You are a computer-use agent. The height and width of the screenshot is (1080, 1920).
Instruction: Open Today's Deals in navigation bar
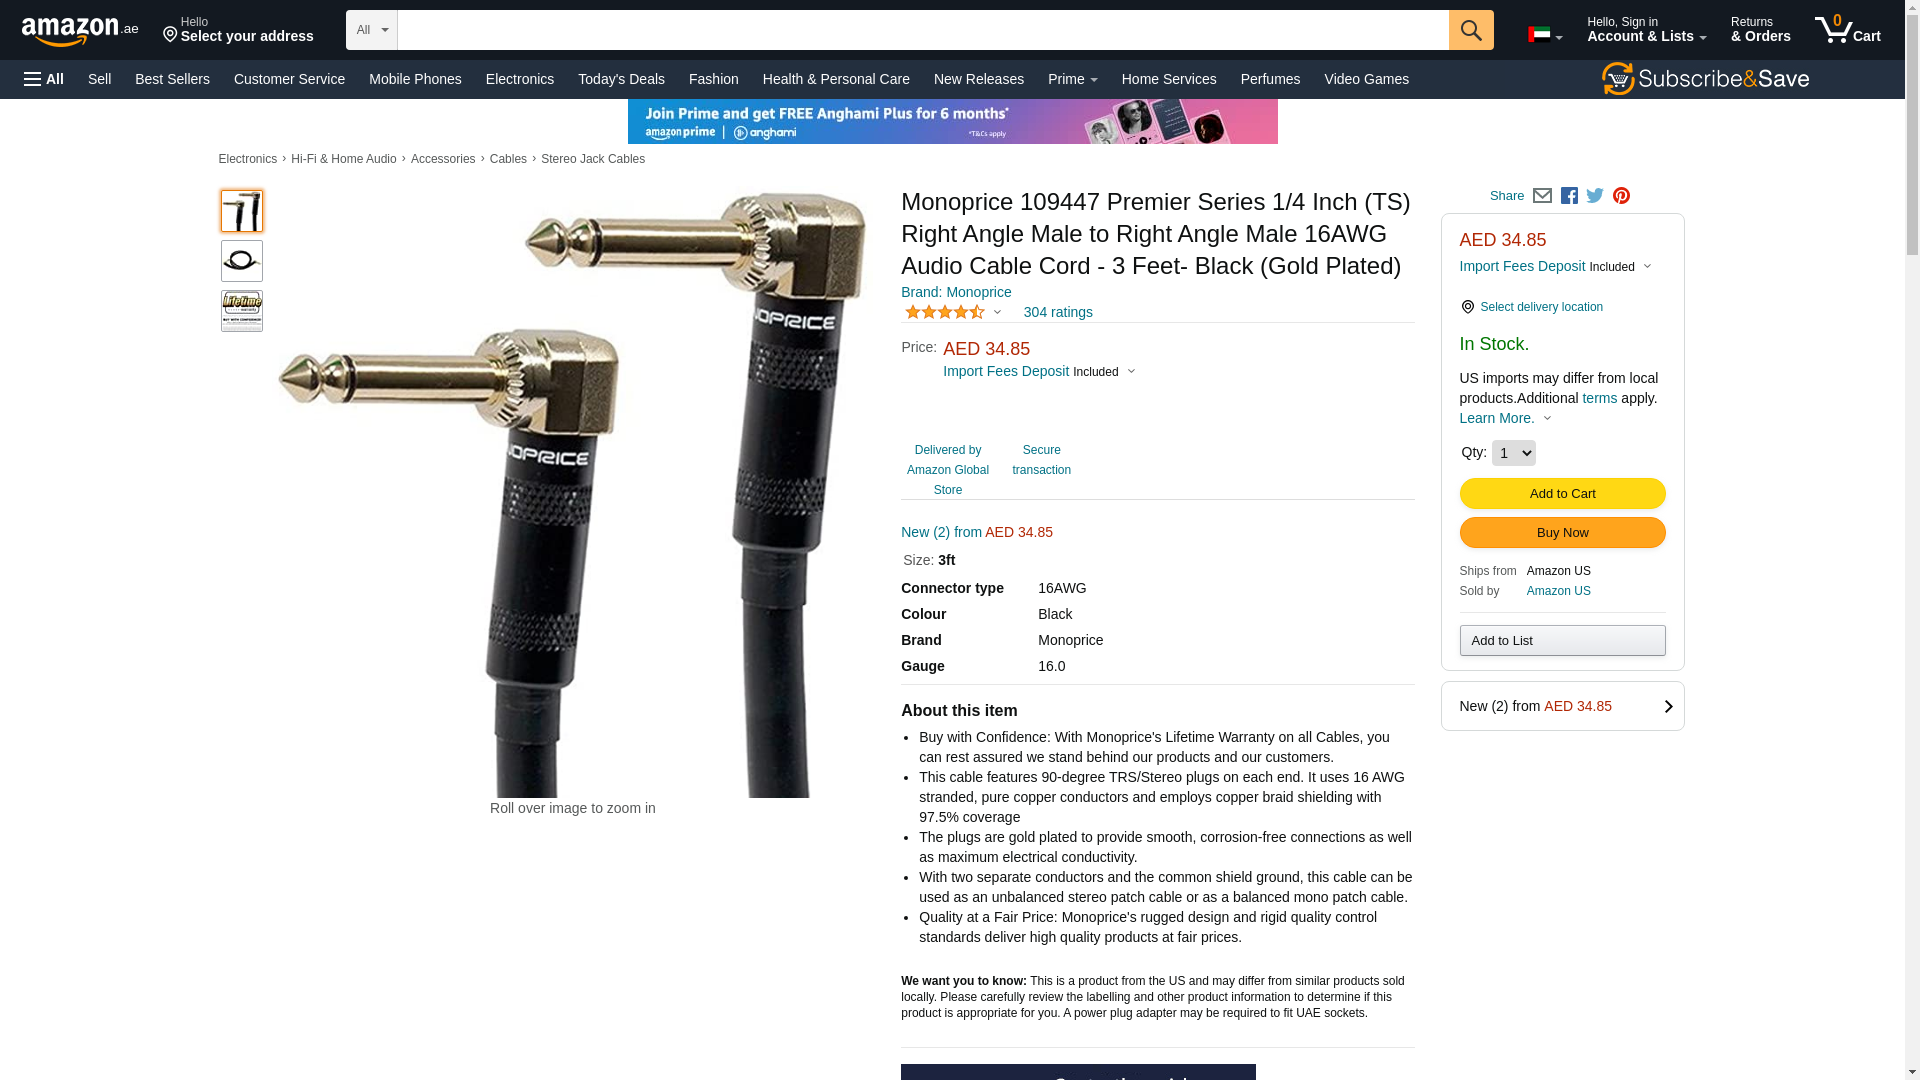point(621,79)
